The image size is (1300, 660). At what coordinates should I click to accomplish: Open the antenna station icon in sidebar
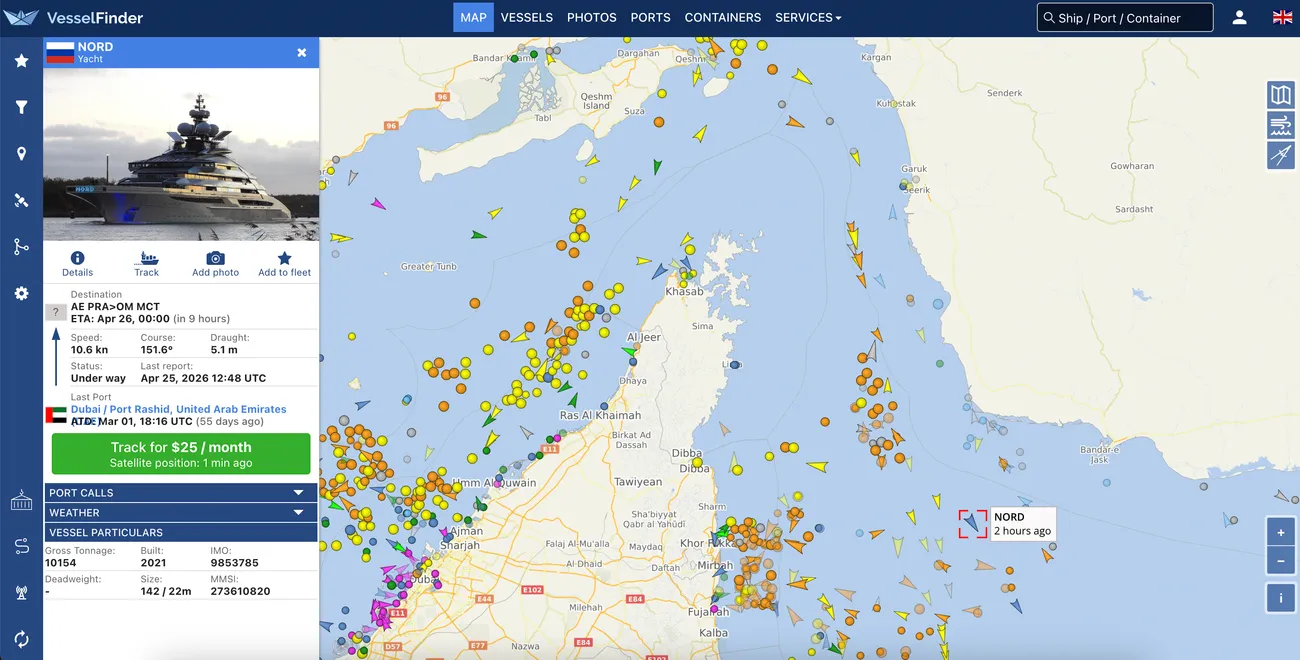point(21,592)
